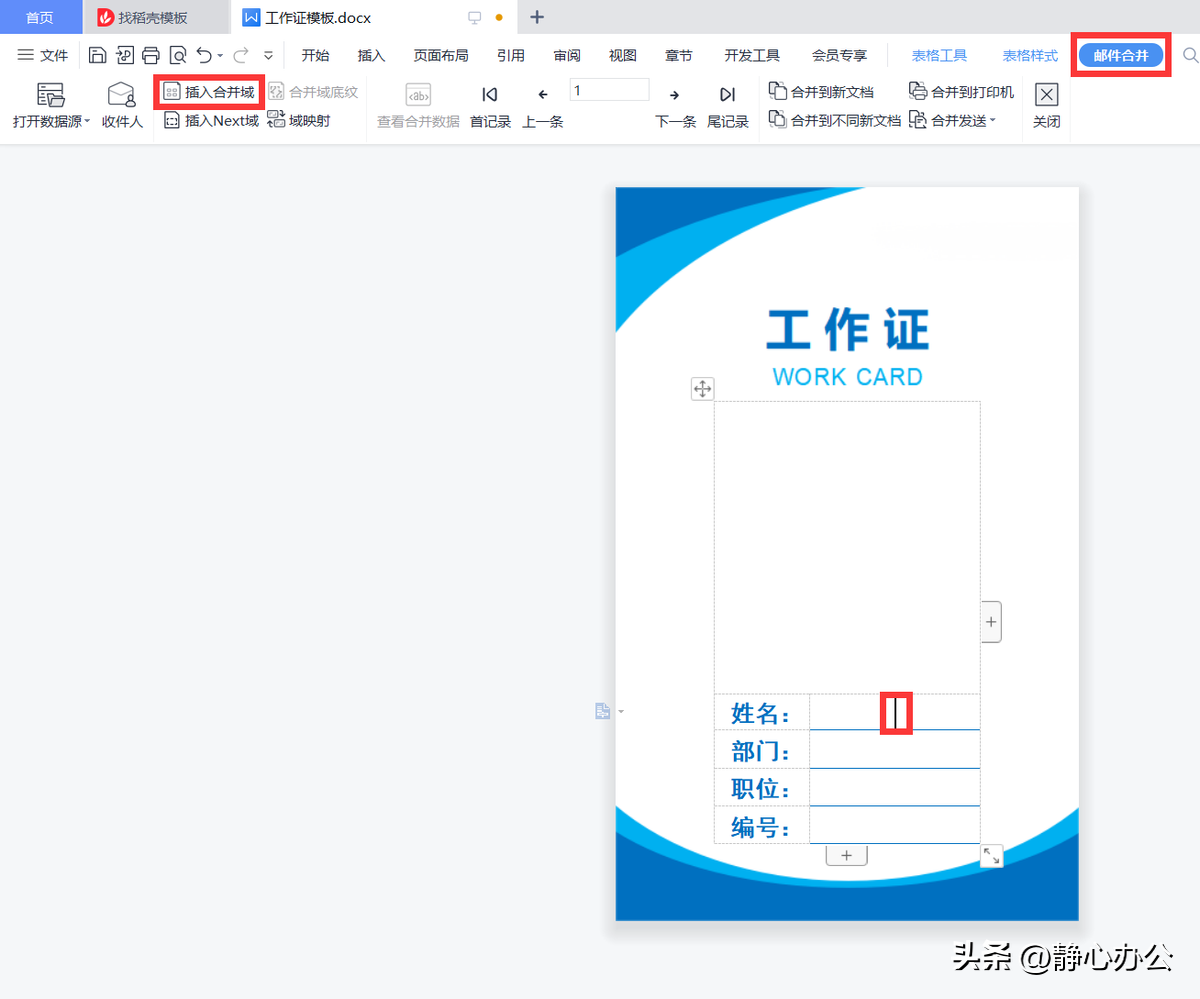Image resolution: width=1200 pixels, height=999 pixels.
Task: Click the empty cell beside 部门：
Action: point(895,750)
